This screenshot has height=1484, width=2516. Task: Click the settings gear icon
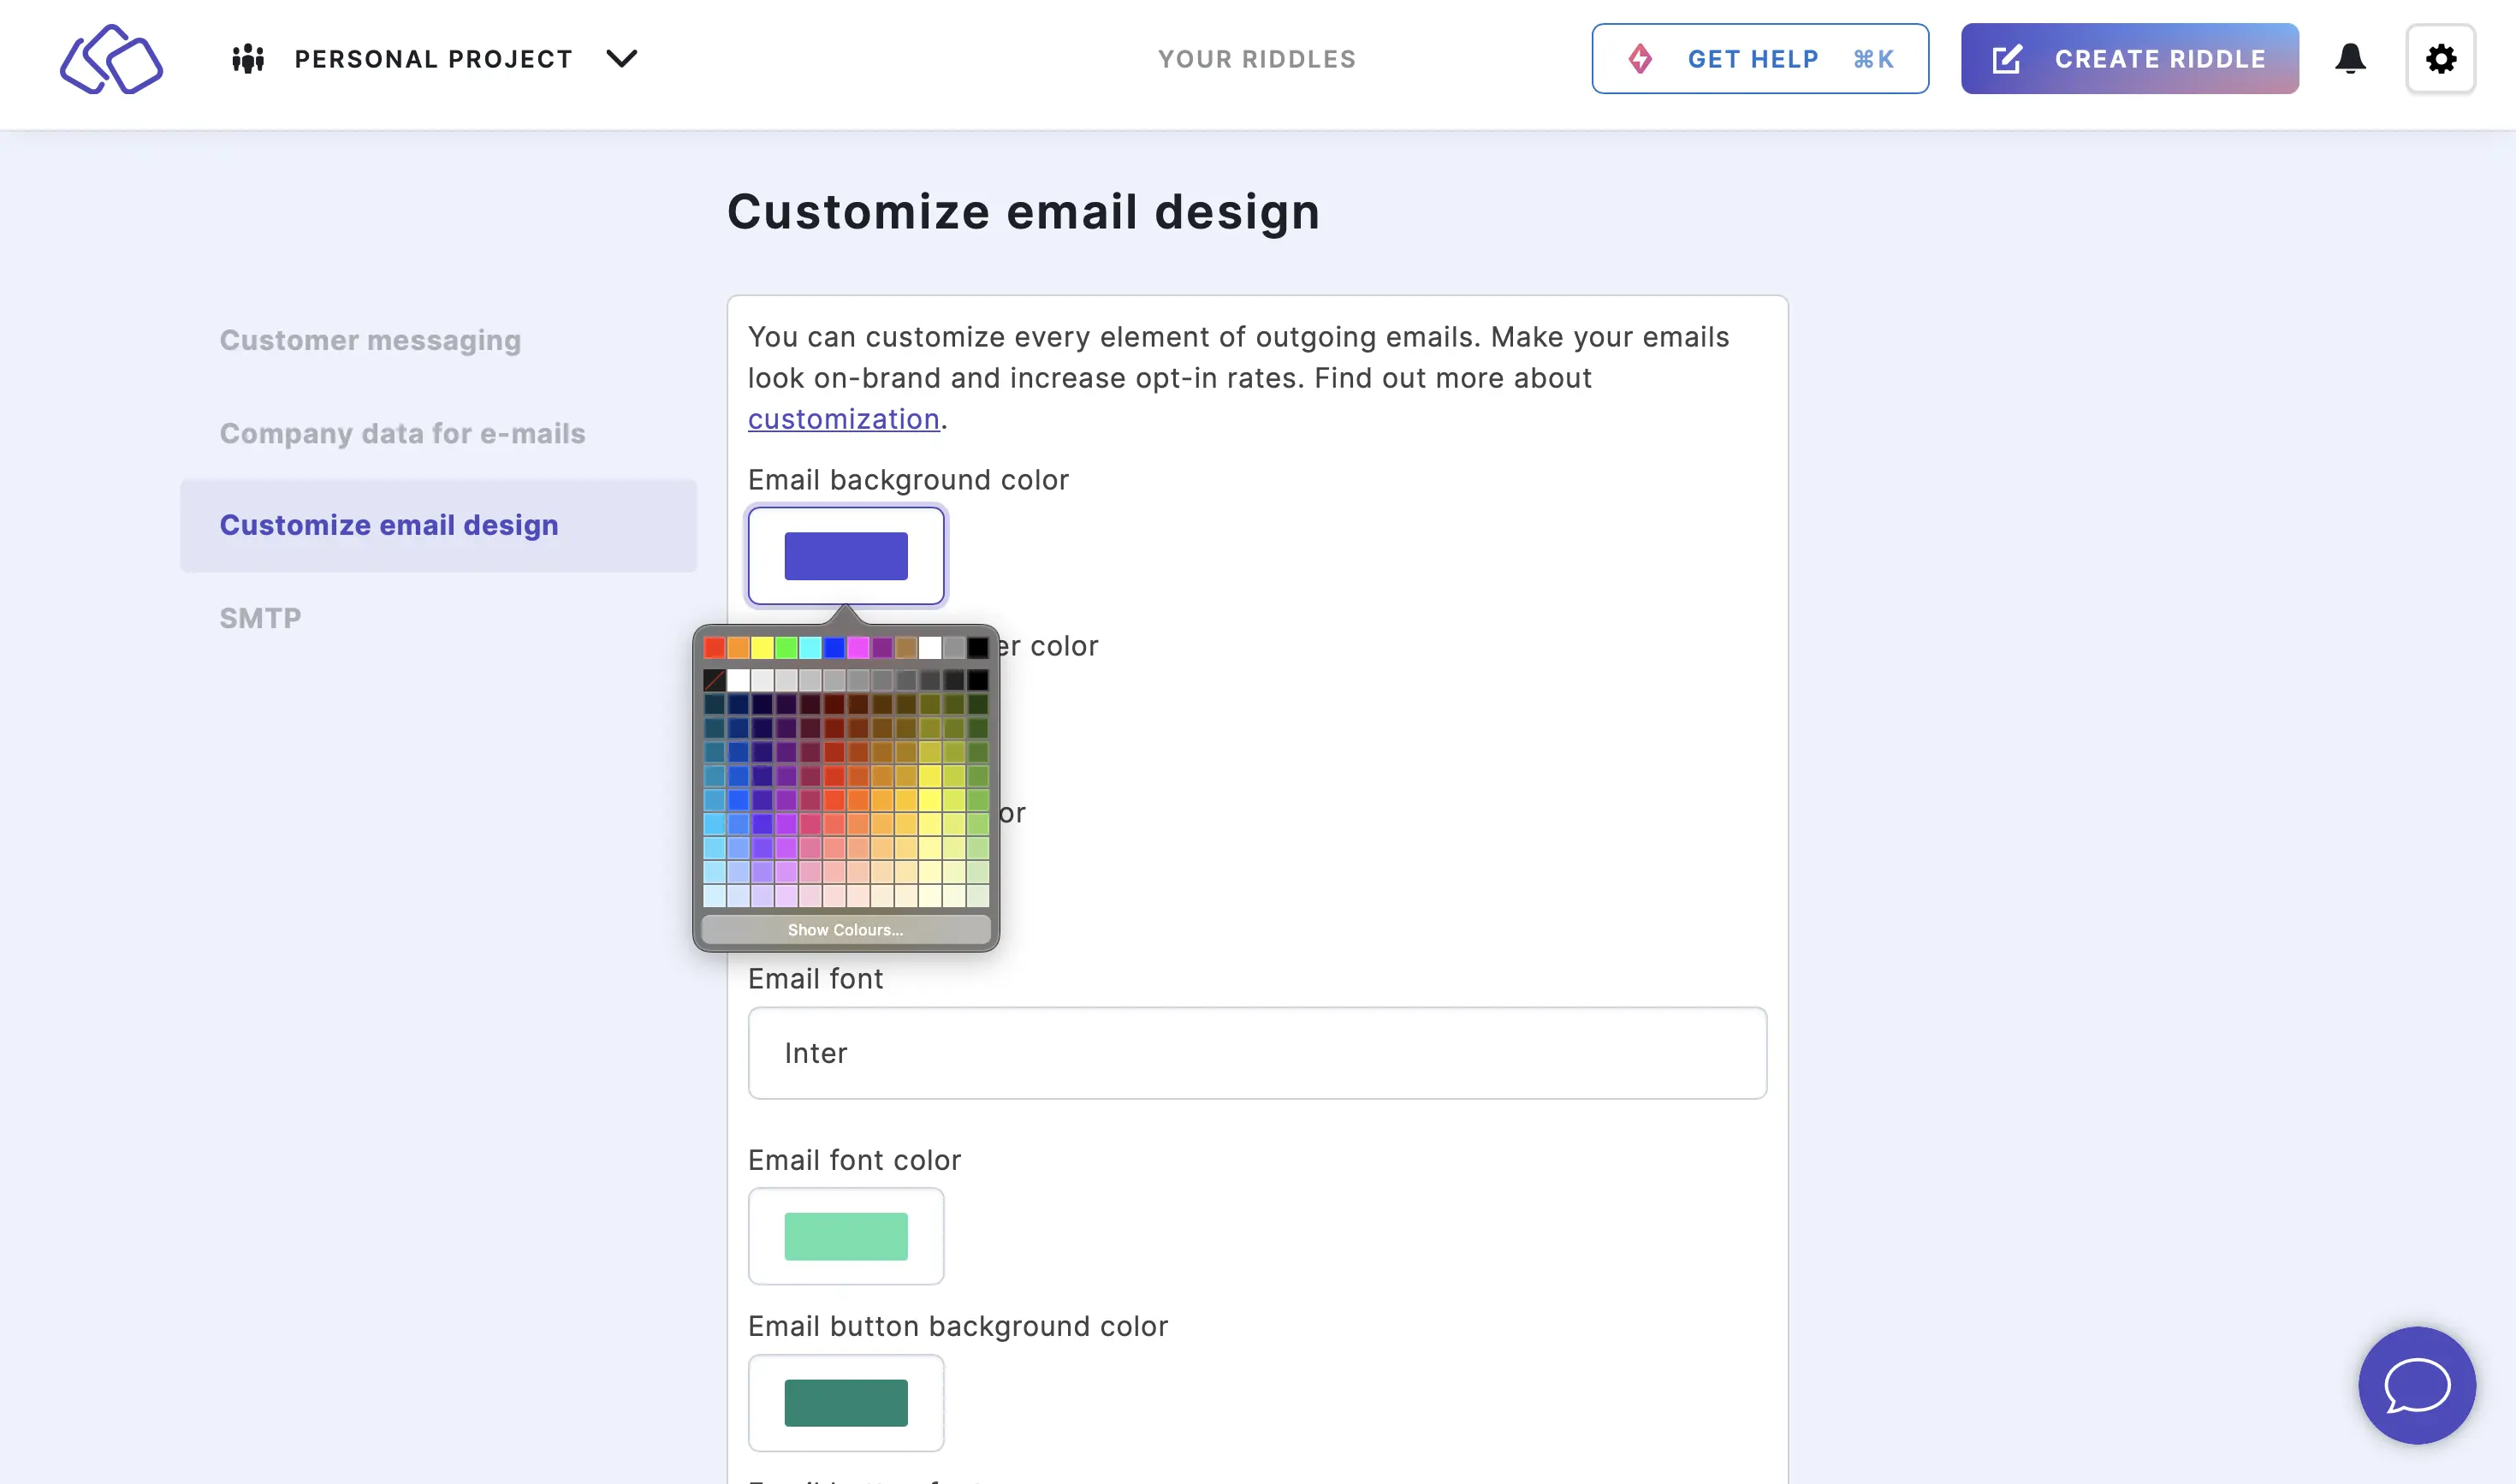2442,58
